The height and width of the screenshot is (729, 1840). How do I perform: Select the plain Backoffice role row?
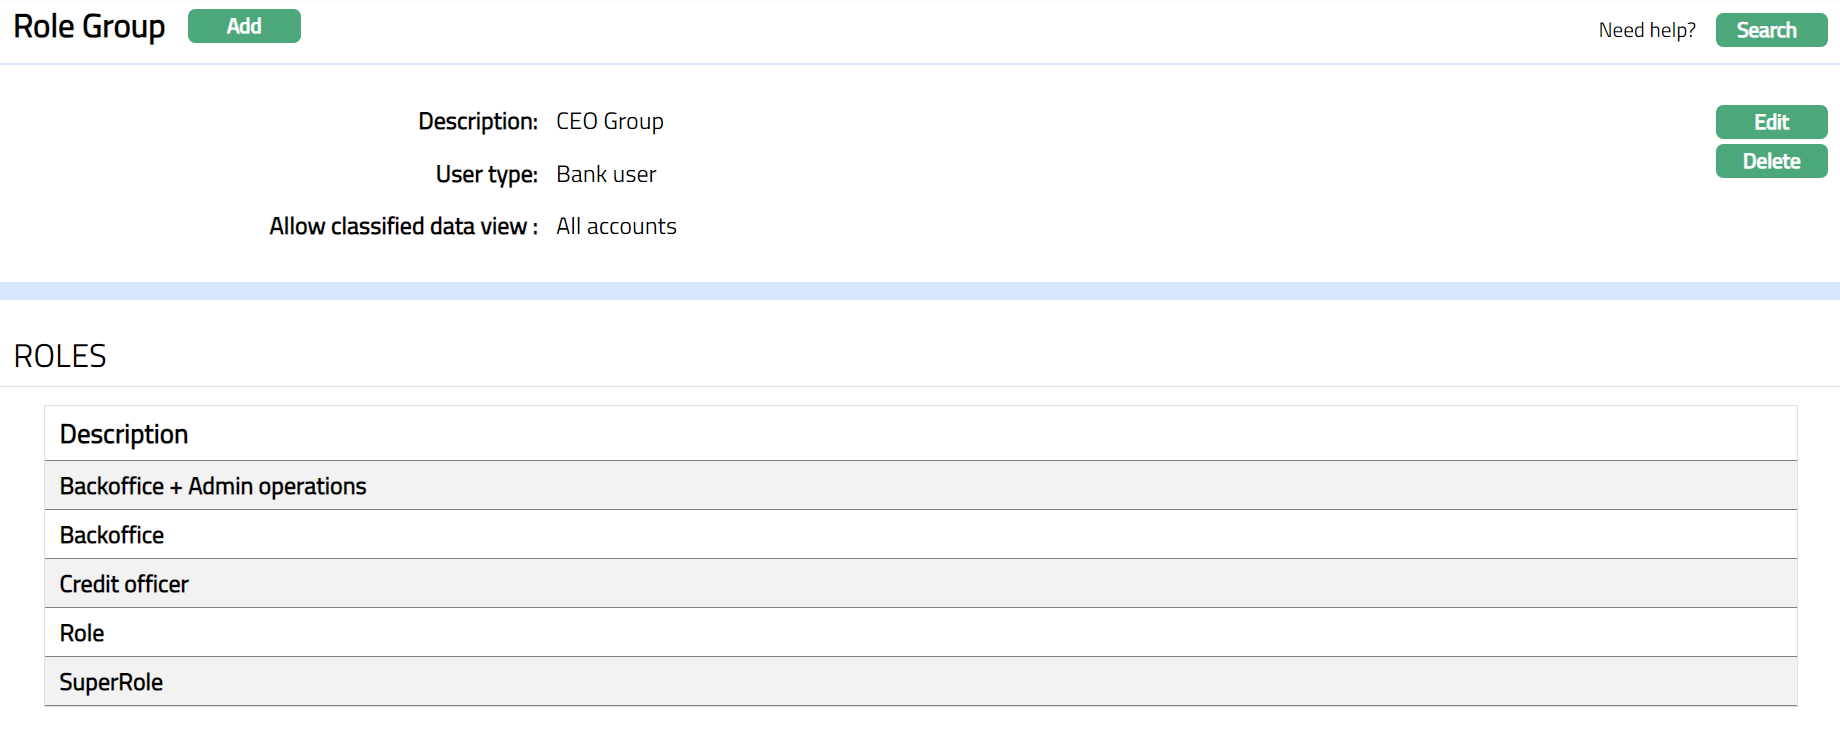[x=112, y=535]
